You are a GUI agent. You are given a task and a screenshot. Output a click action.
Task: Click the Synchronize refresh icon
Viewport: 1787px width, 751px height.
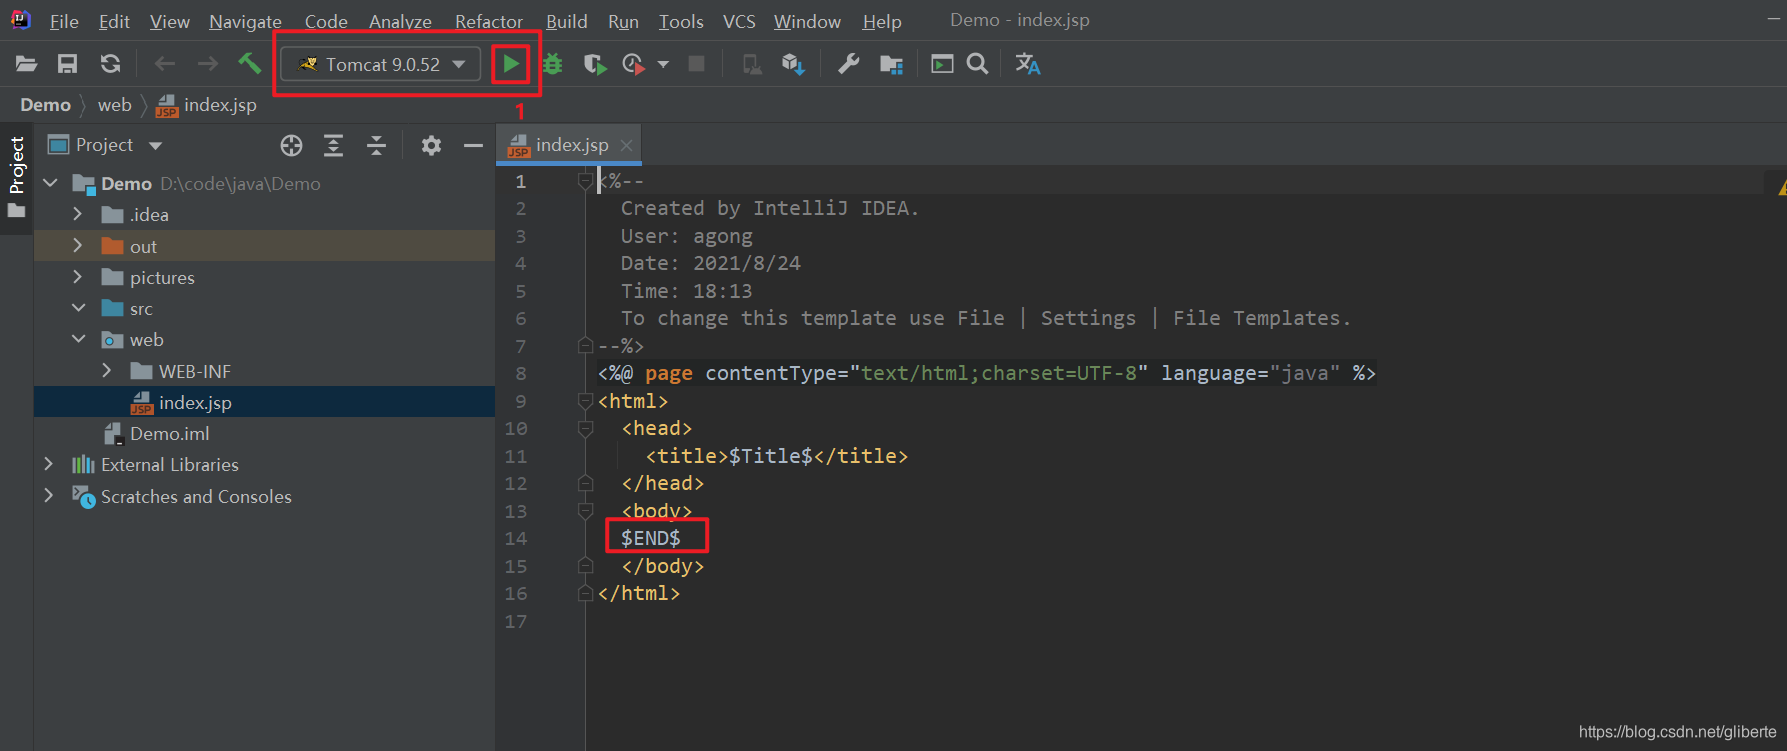click(110, 64)
